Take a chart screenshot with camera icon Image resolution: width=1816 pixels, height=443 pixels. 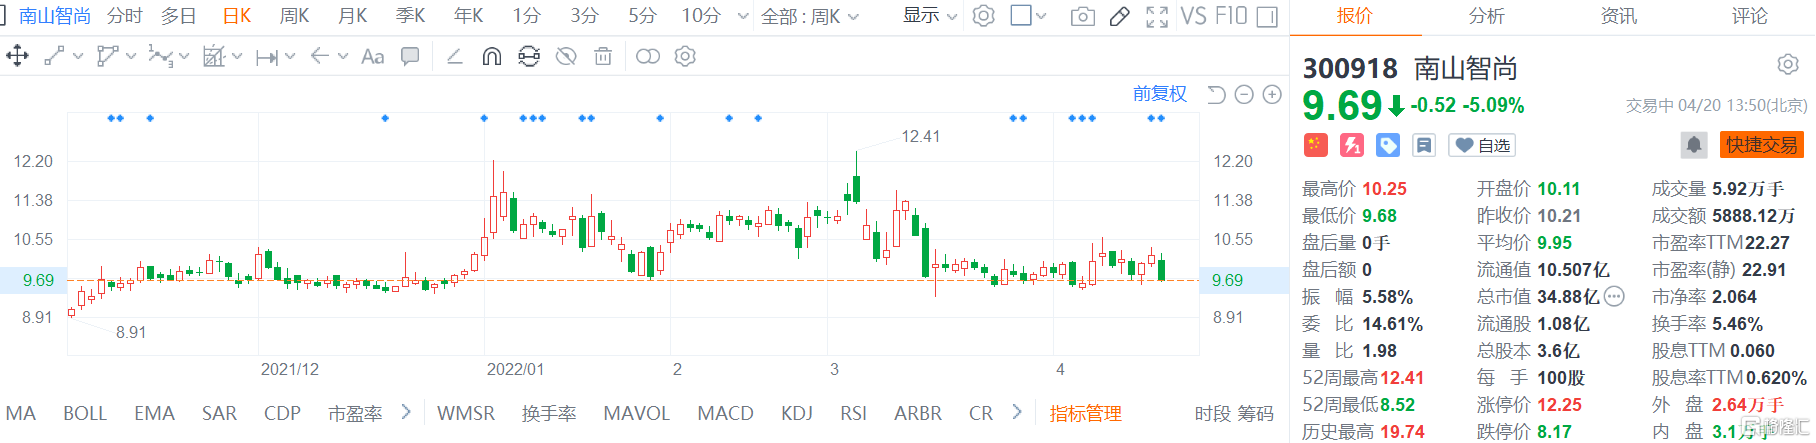(x=1082, y=16)
